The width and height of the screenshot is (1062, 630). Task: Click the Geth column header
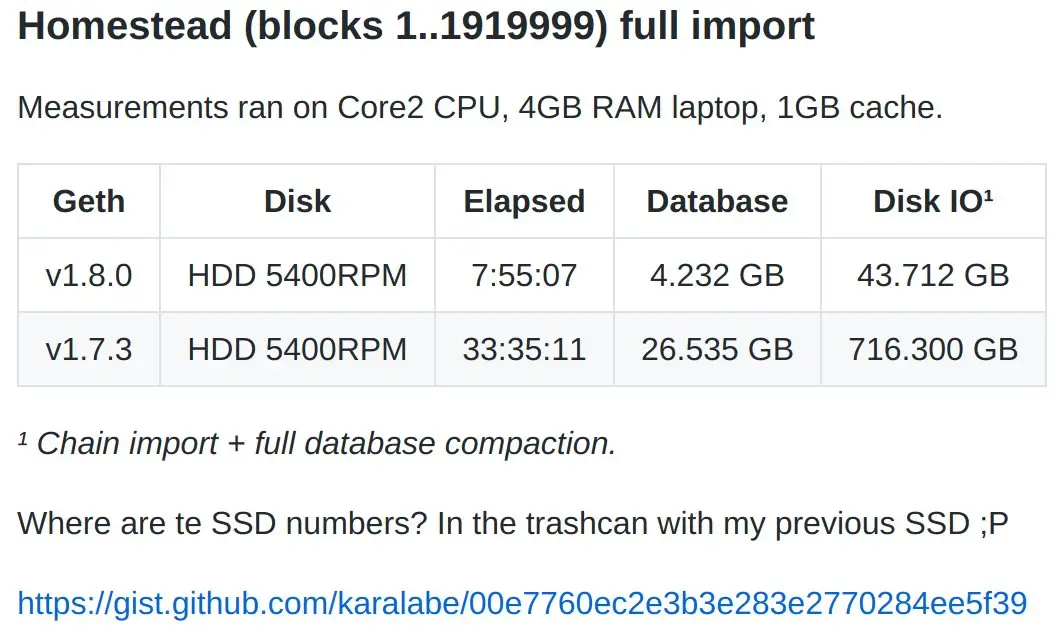click(x=89, y=201)
